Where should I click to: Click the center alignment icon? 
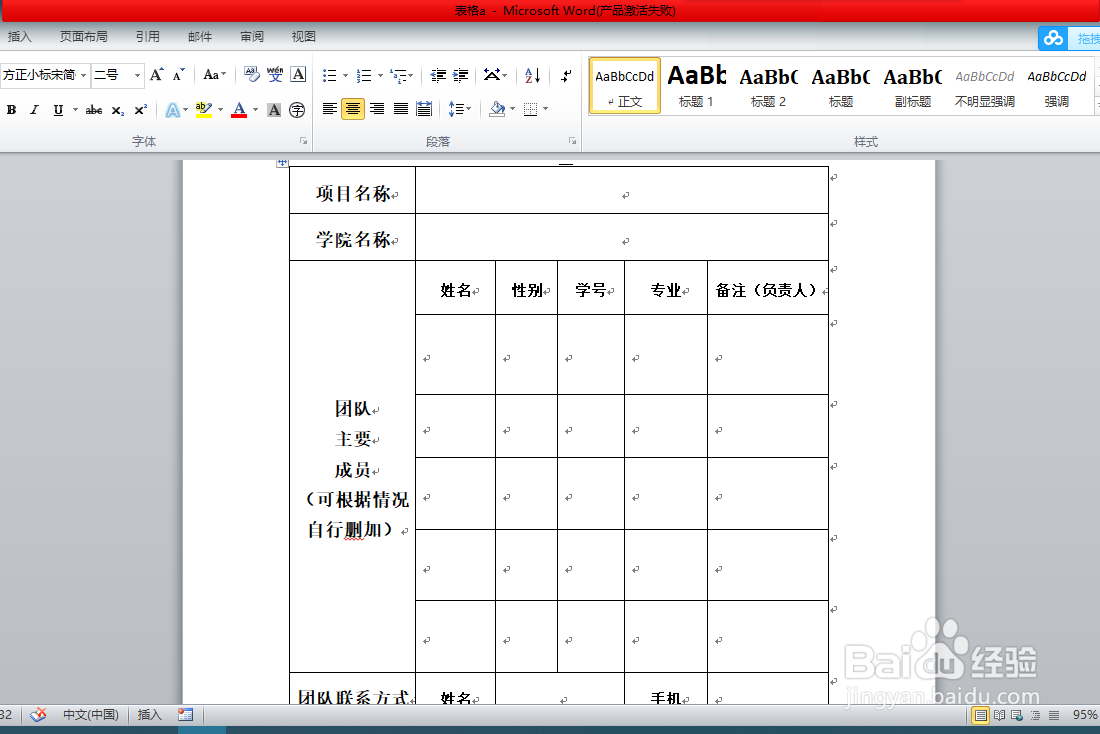tap(353, 108)
